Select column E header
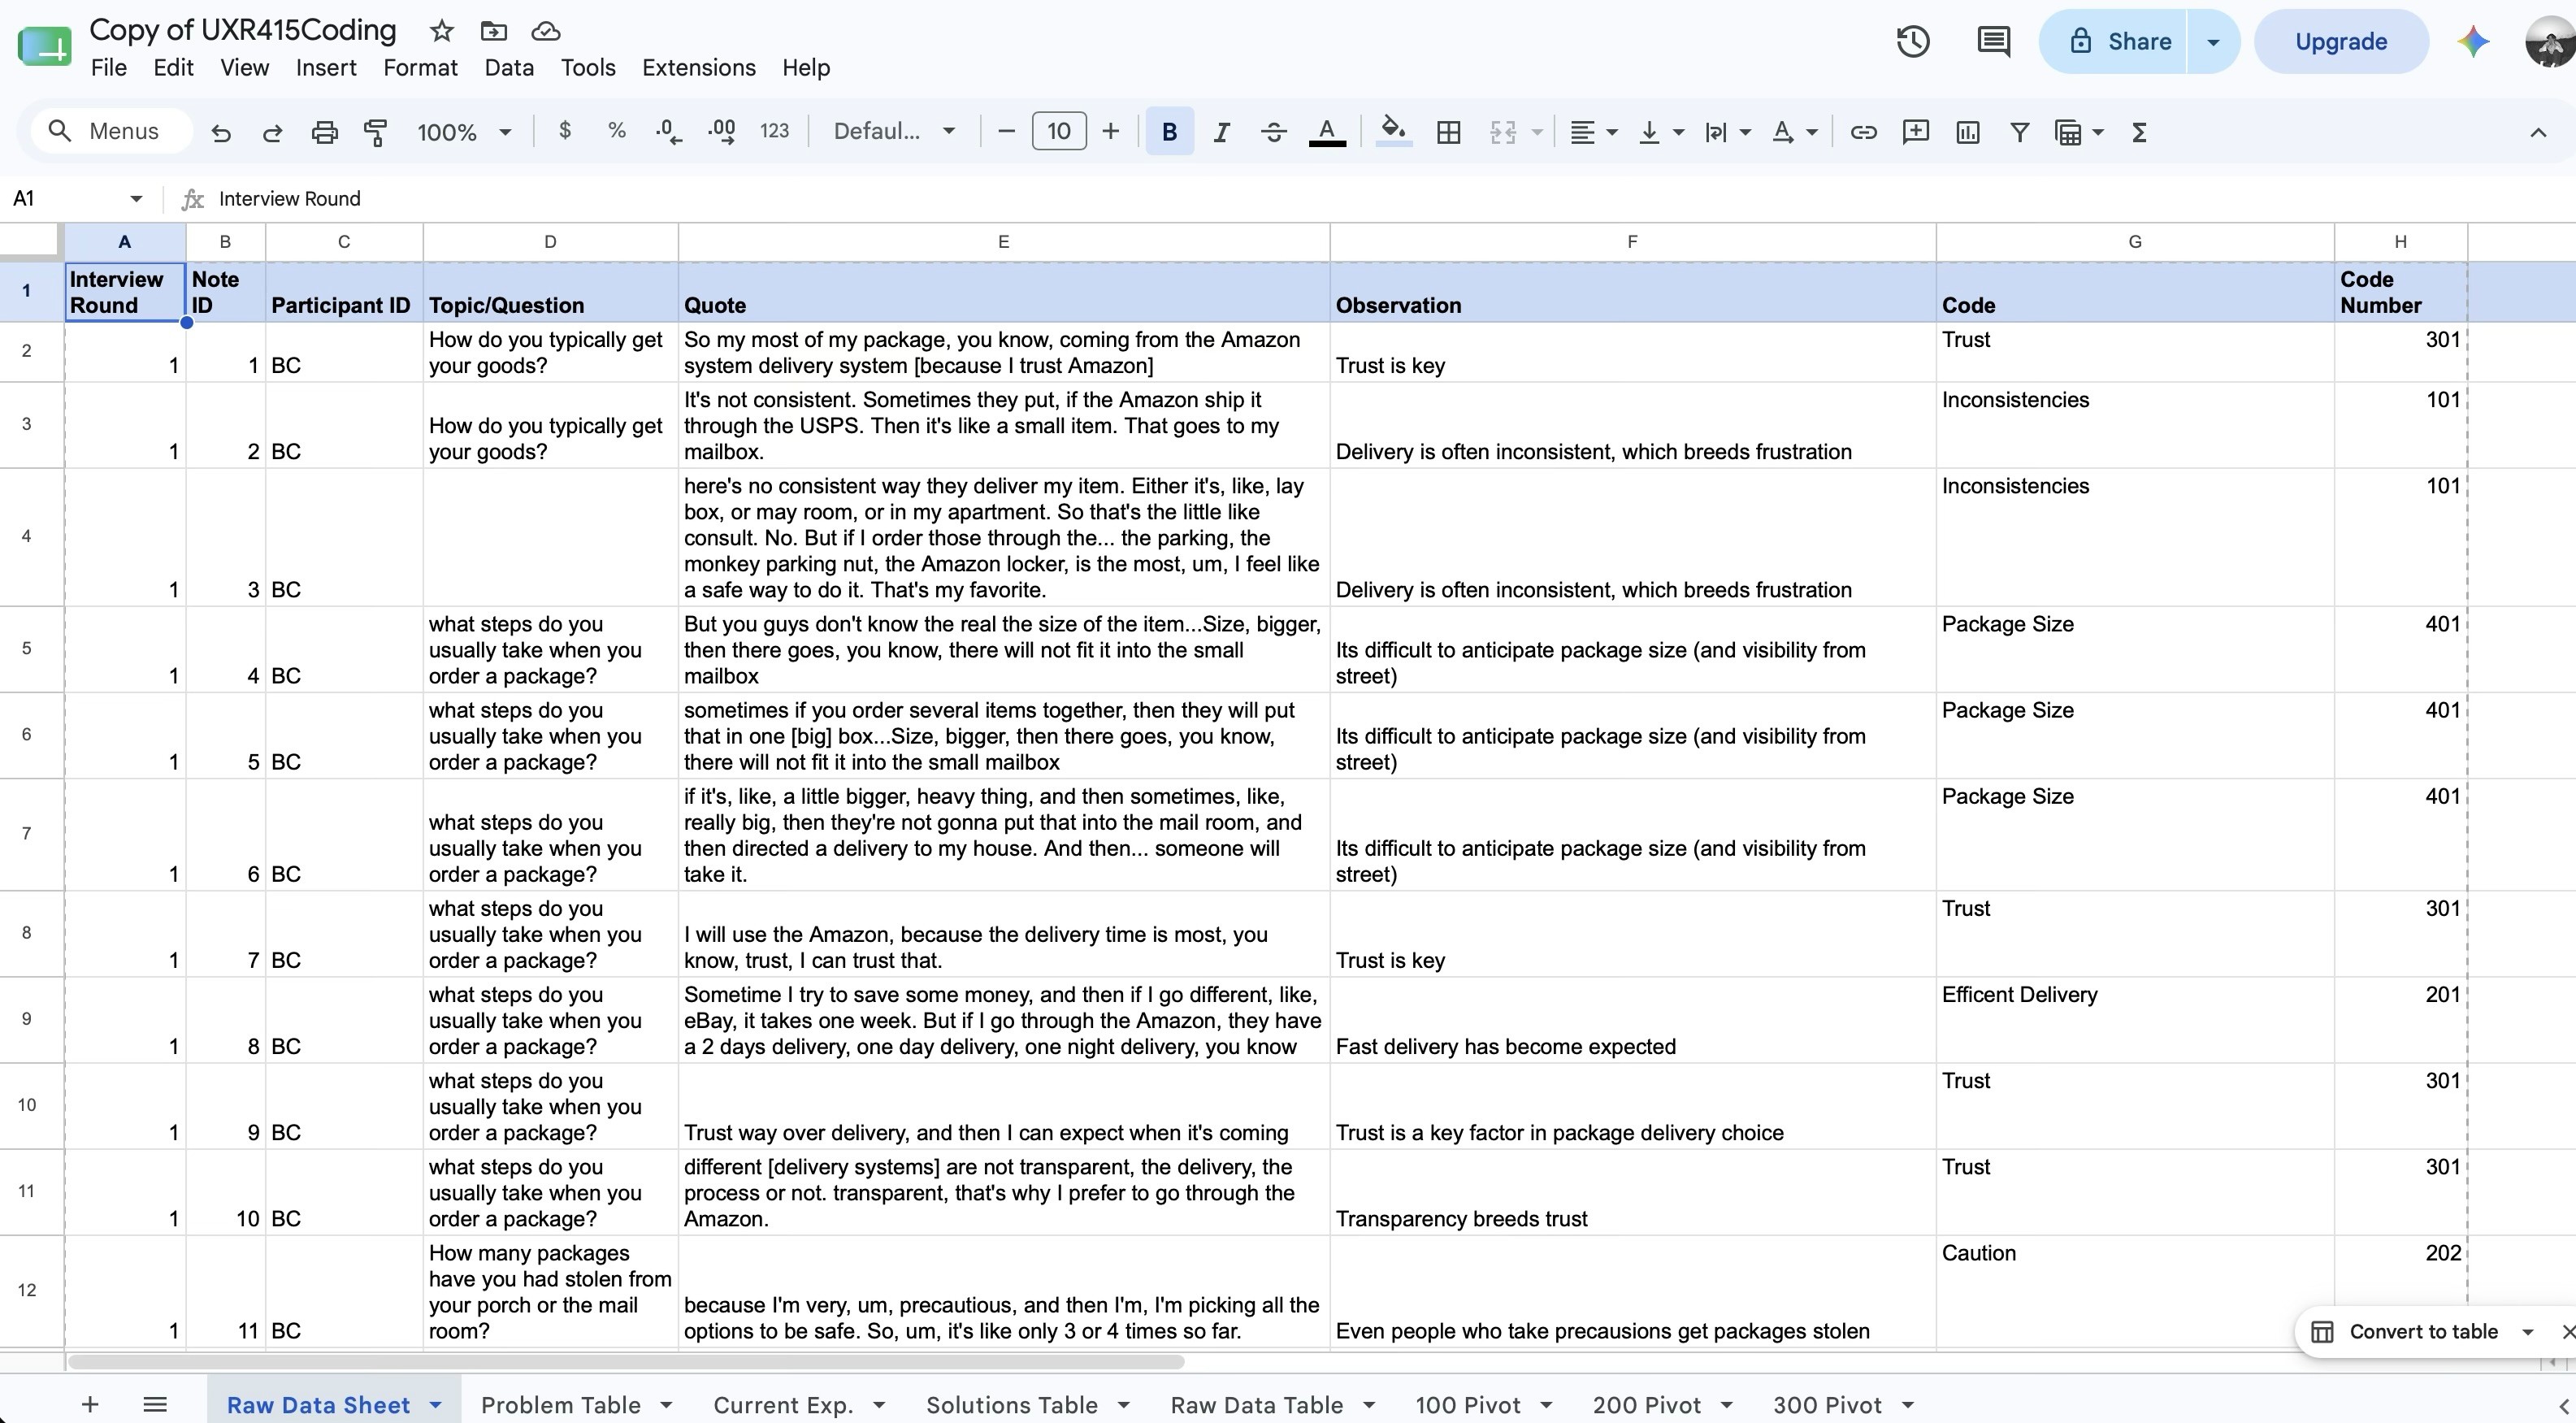This screenshot has width=2576, height=1423. (1003, 241)
